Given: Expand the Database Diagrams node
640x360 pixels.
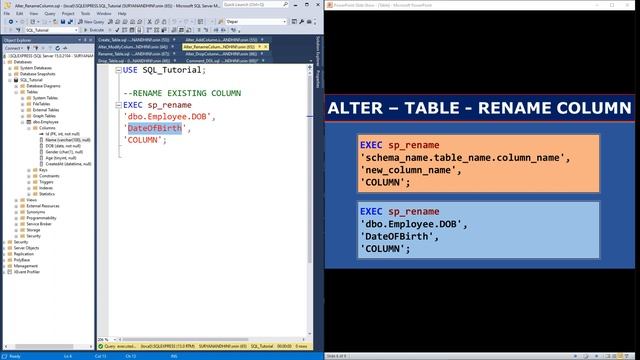Looking at the screenshot, I should [16, 86].
